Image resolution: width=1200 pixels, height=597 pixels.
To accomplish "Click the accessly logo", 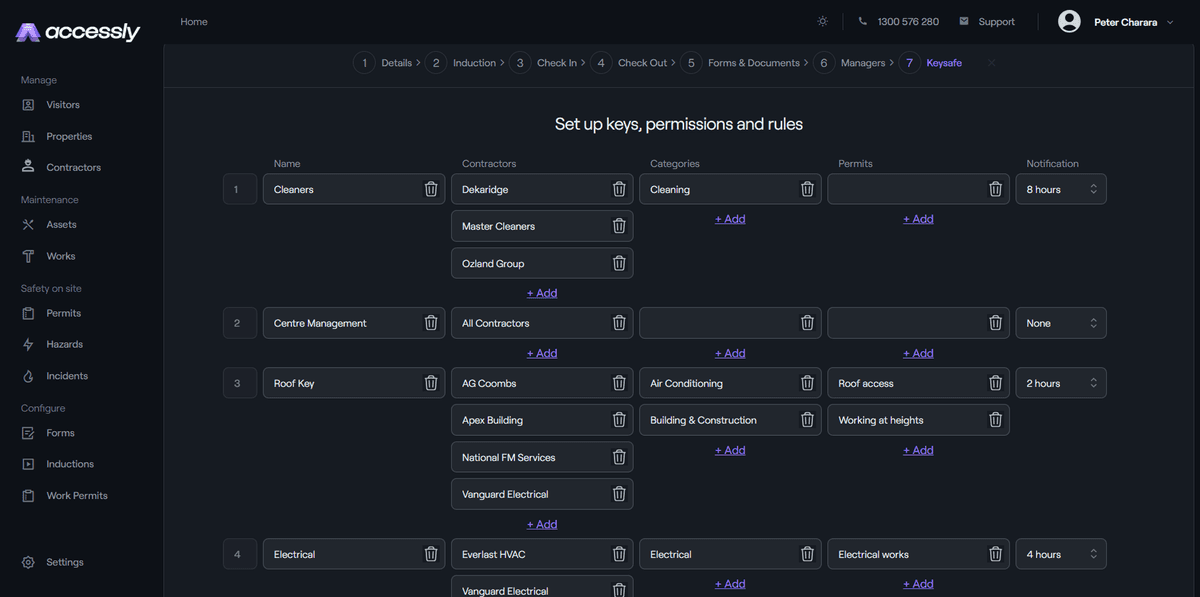I will [78, 32].
